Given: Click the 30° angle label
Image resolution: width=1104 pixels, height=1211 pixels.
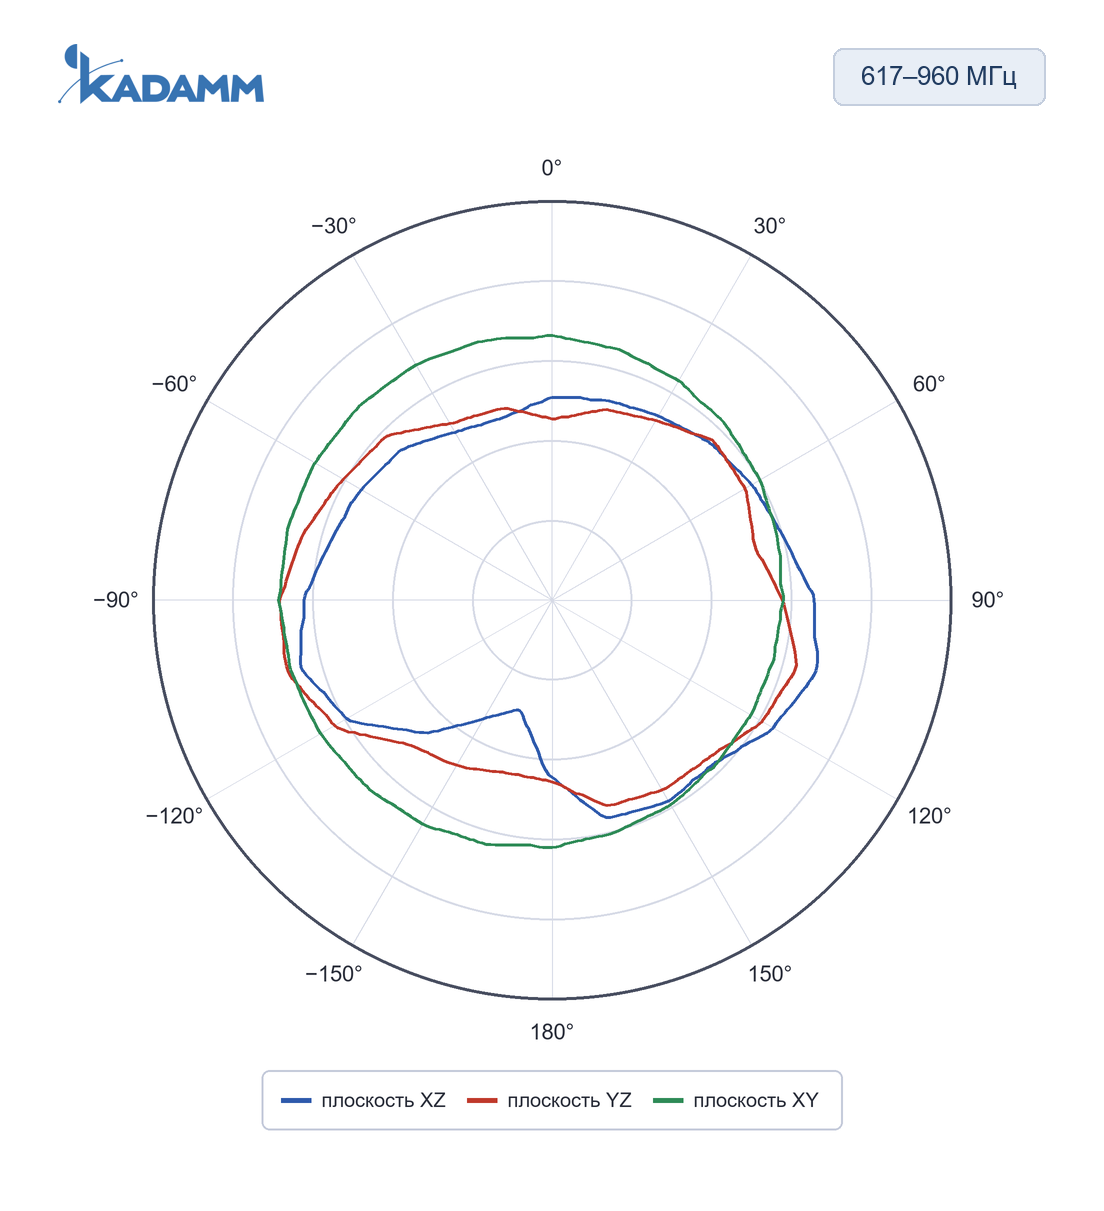Looking at the screenshot, I should pos(769,226).
